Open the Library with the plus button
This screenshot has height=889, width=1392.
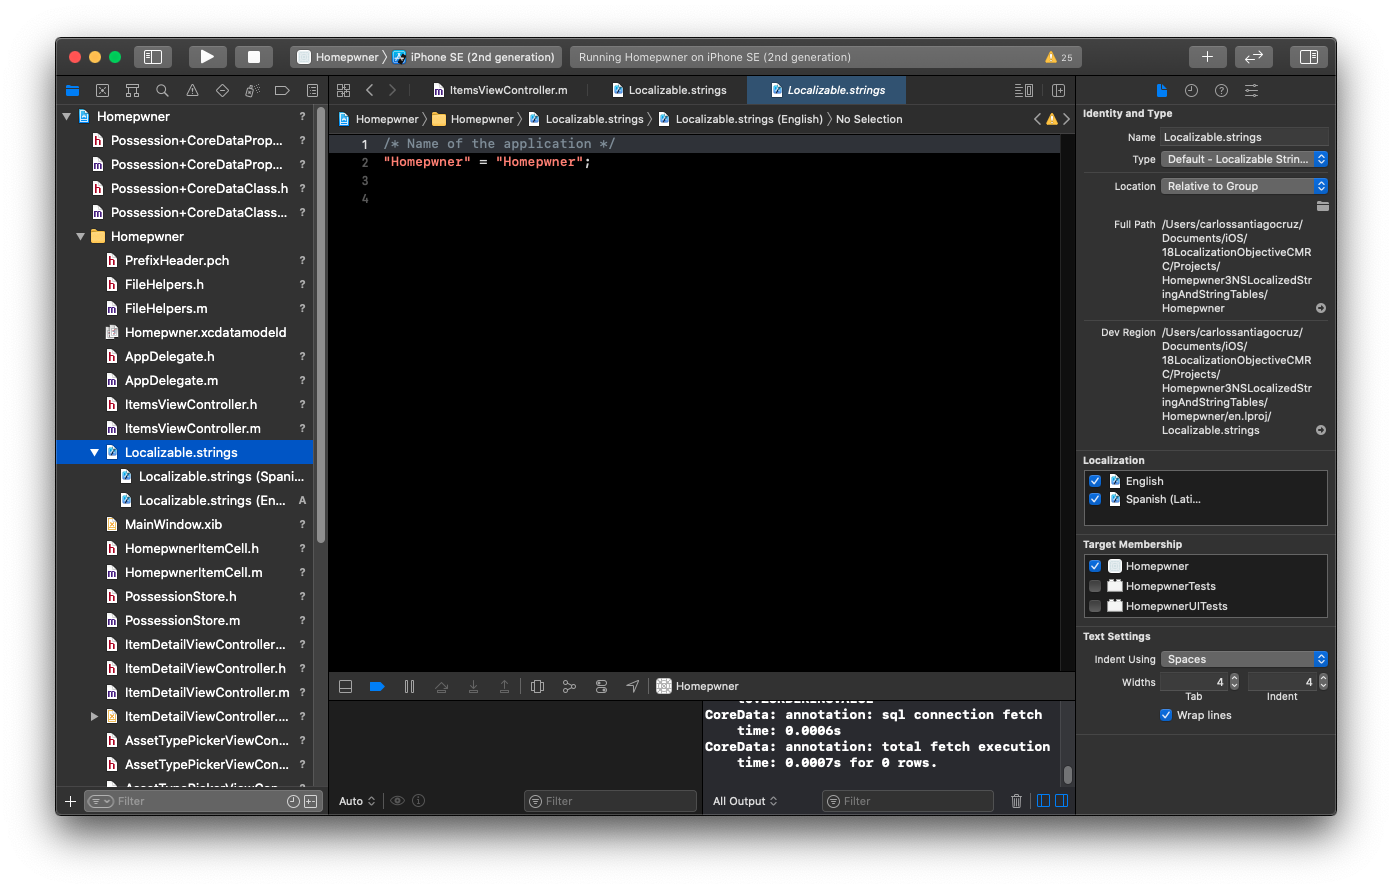pyautogui.click(x=1207, y=57)
